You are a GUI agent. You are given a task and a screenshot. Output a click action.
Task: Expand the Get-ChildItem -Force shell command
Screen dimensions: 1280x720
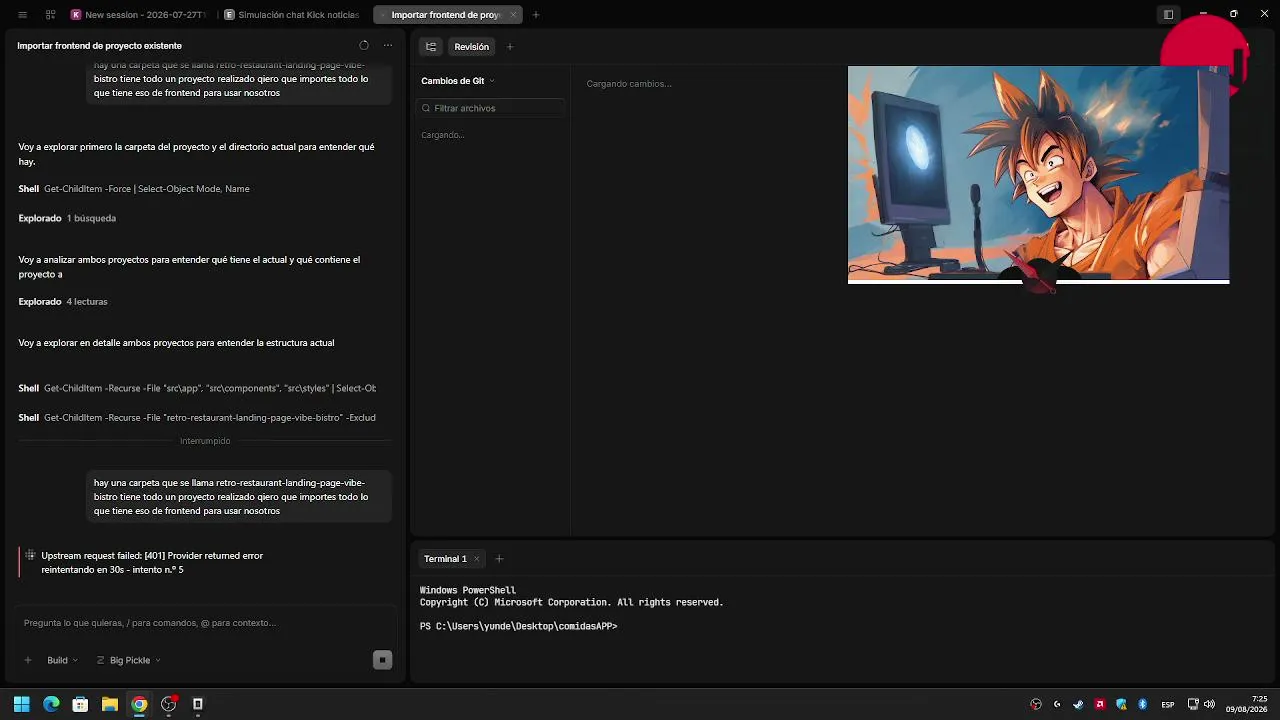134,189
